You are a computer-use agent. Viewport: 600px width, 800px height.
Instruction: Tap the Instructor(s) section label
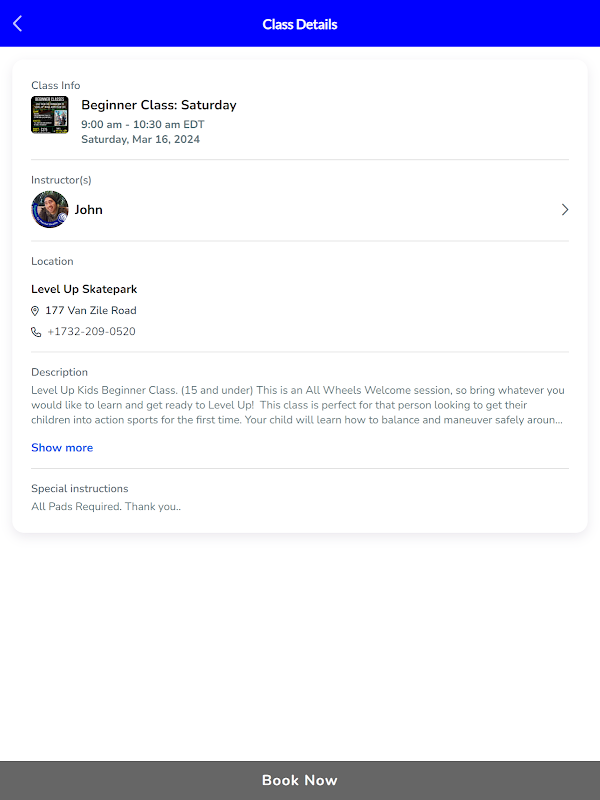[x=61, y=180]
